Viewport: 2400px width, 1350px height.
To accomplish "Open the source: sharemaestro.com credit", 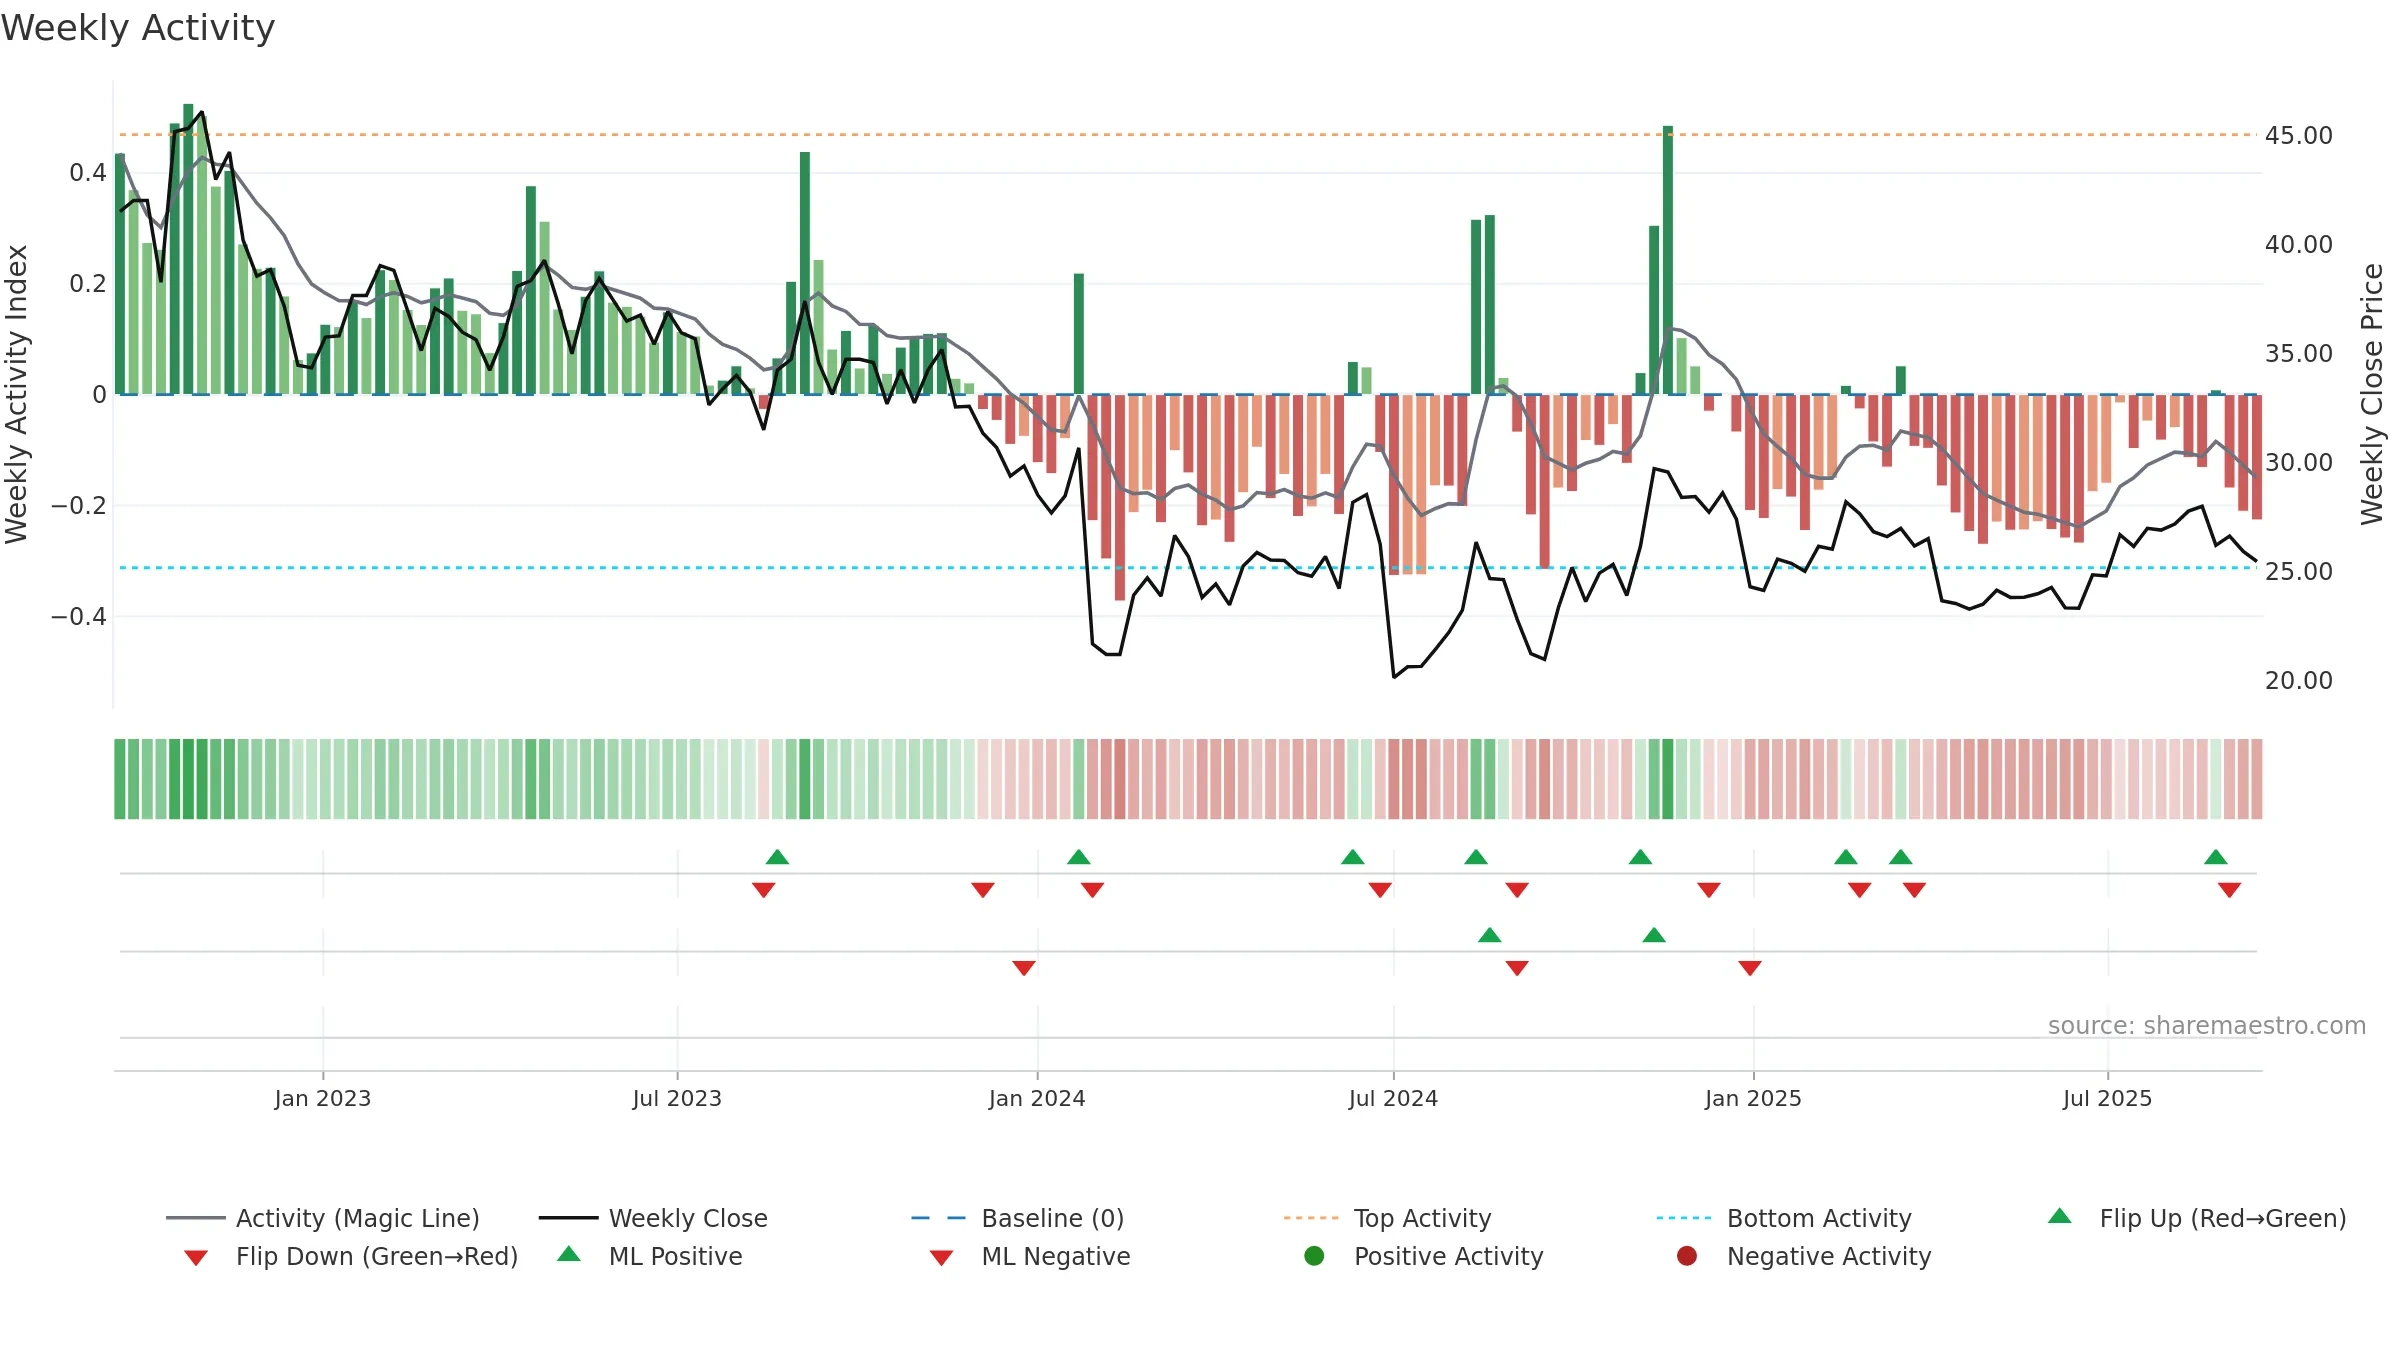I will click(2206, 1026).
